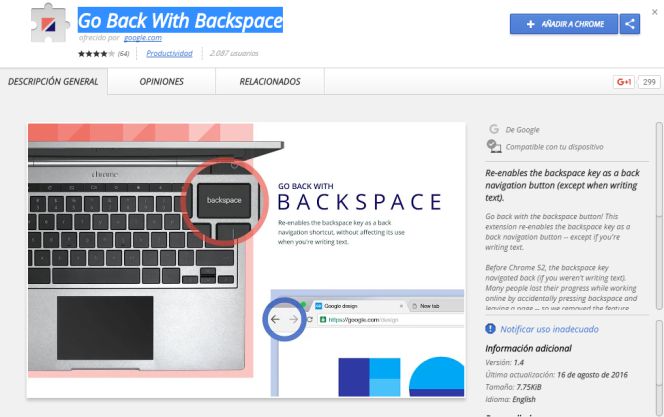This screenshot has height=417, width=664.
Task: Click Añadir a Chrome button
Action: tap(564, 24)
